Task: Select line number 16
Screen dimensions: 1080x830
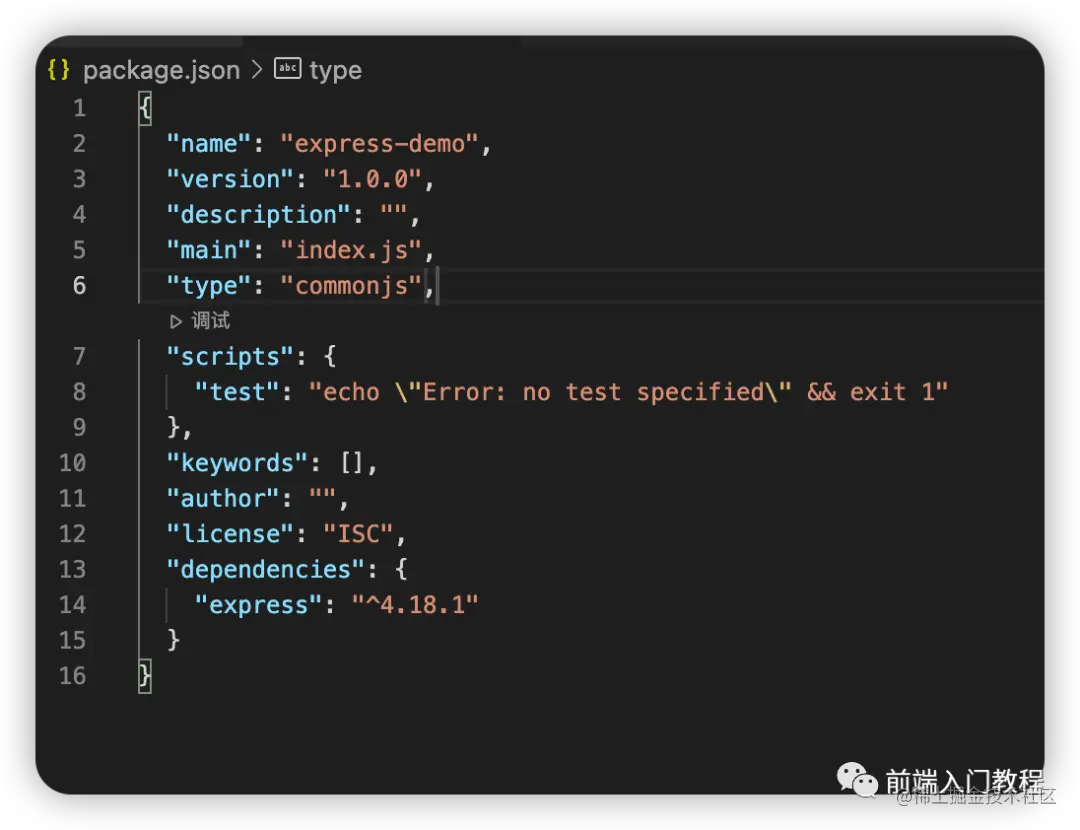Action: coord(72,676)
